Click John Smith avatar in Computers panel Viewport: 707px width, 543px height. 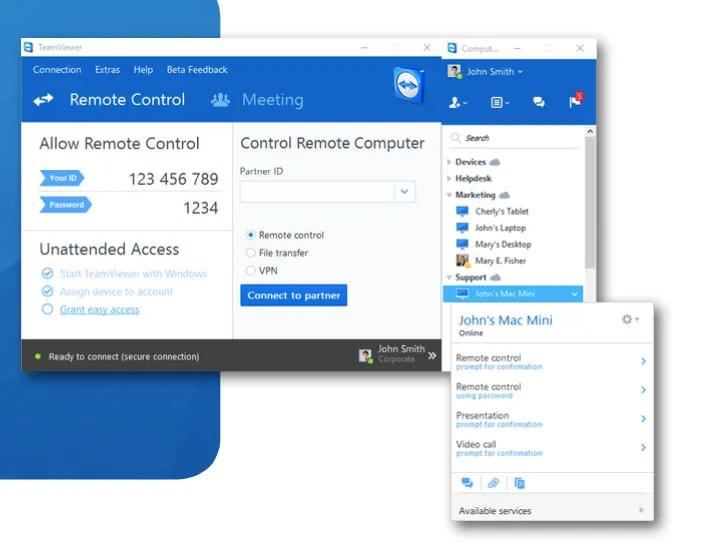point(454,72)
